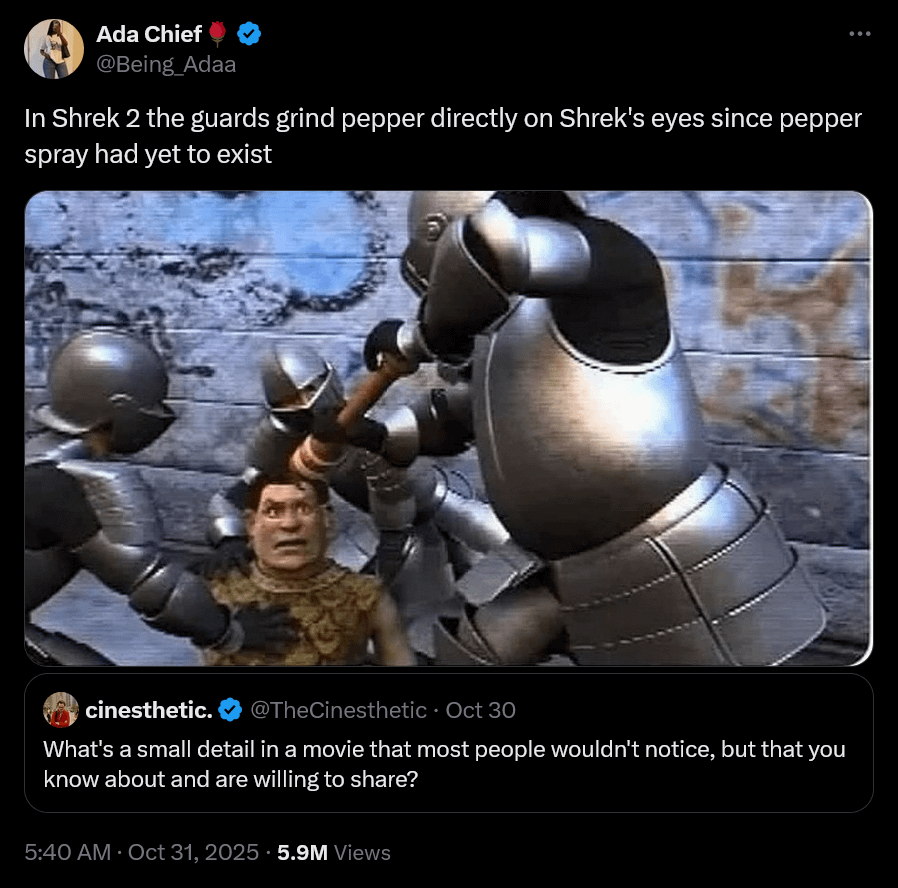Open Ada Chief's profile picture
The image size is (898, 888).
point(54,49)
